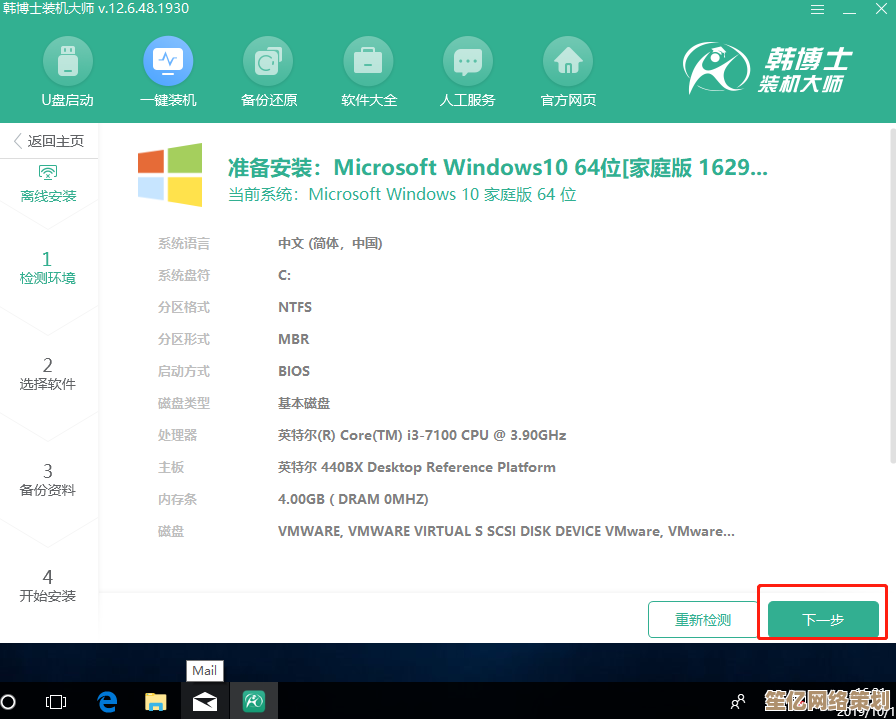Open File Explorer from the taskbar

tap(155, 702)
